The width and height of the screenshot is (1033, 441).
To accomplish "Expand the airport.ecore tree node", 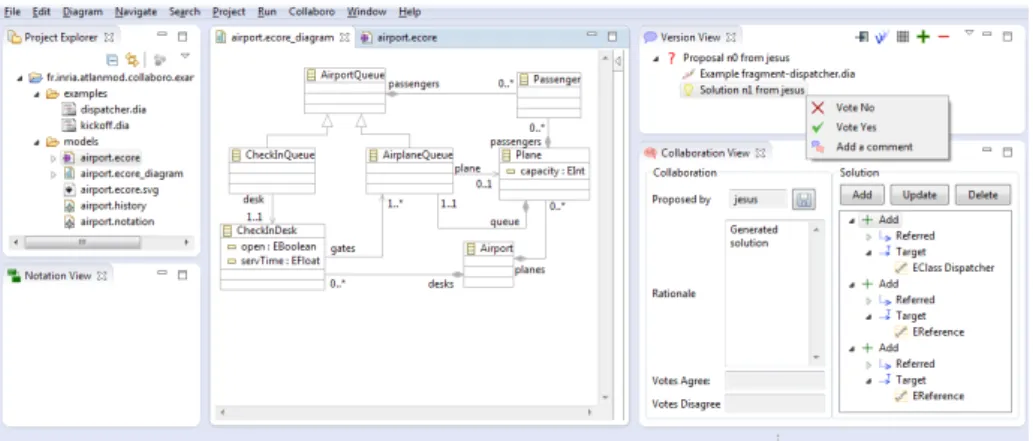I will pos(53,158).
